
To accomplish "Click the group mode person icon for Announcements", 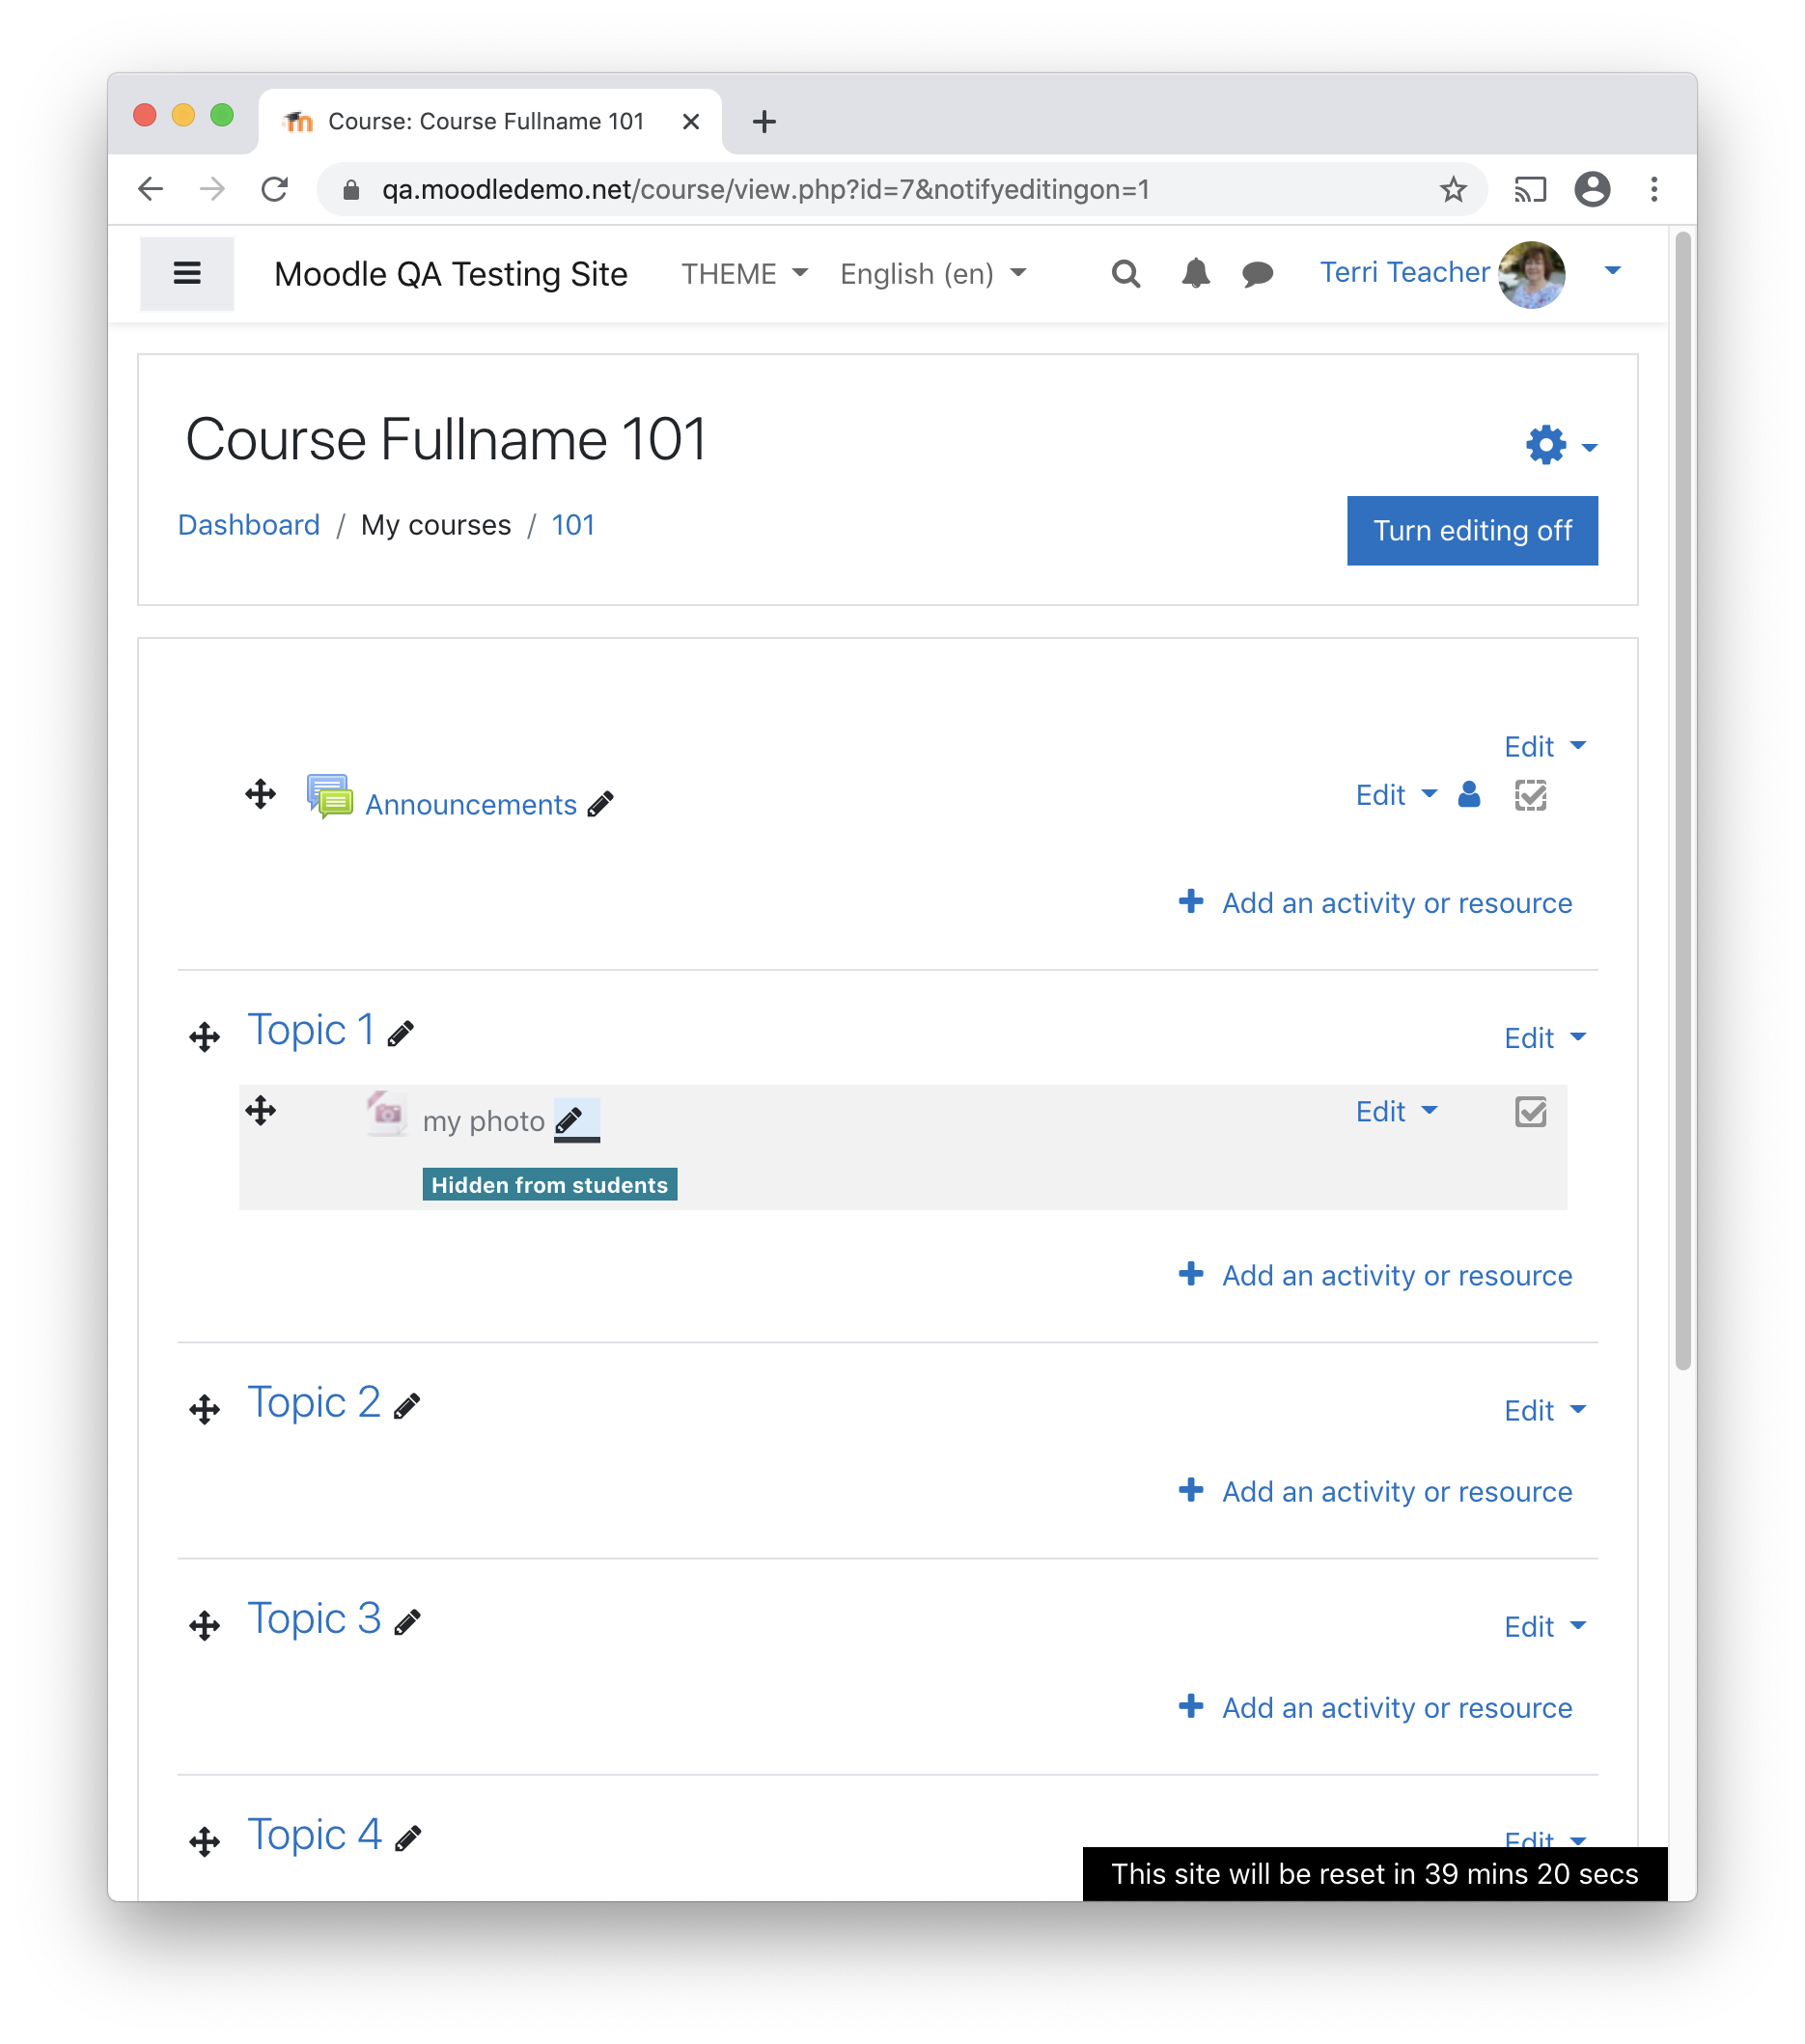I will (x=1469, y=794).
